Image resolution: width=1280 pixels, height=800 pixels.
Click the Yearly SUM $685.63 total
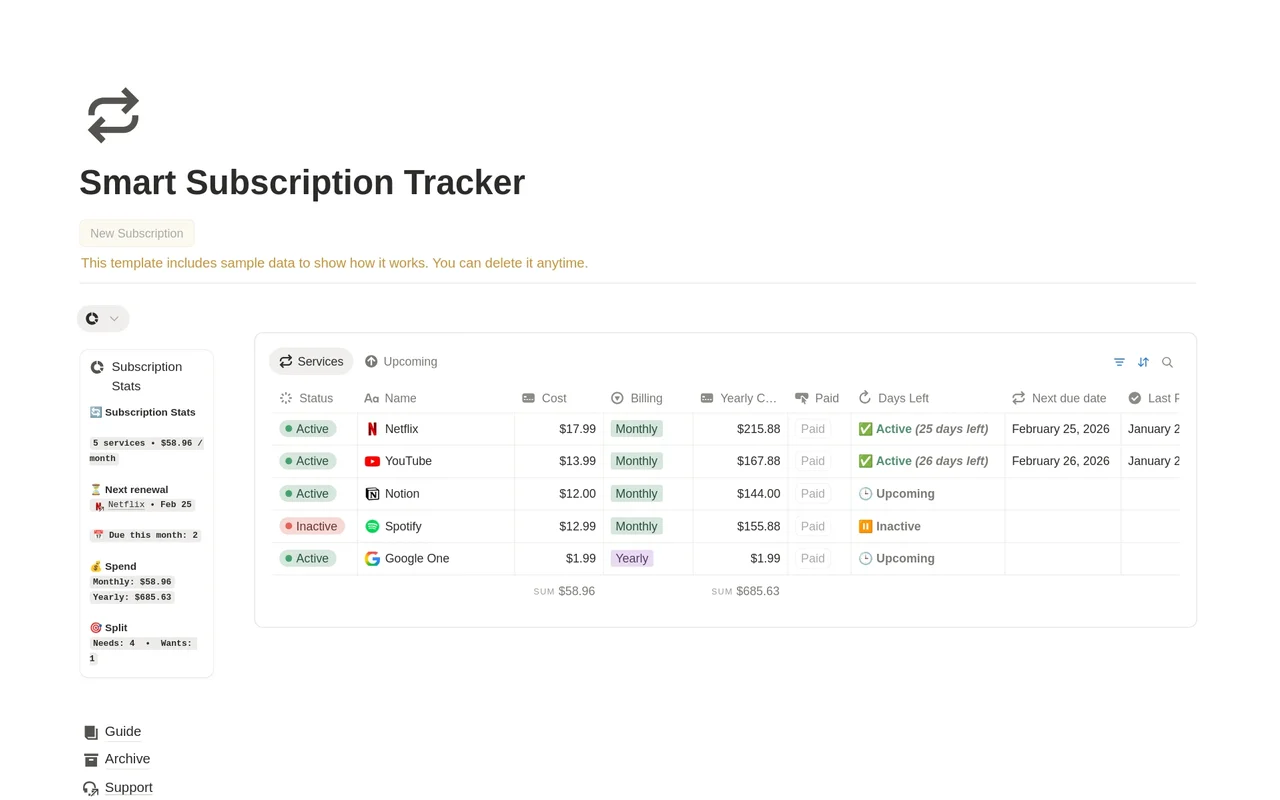click(745, 592)
